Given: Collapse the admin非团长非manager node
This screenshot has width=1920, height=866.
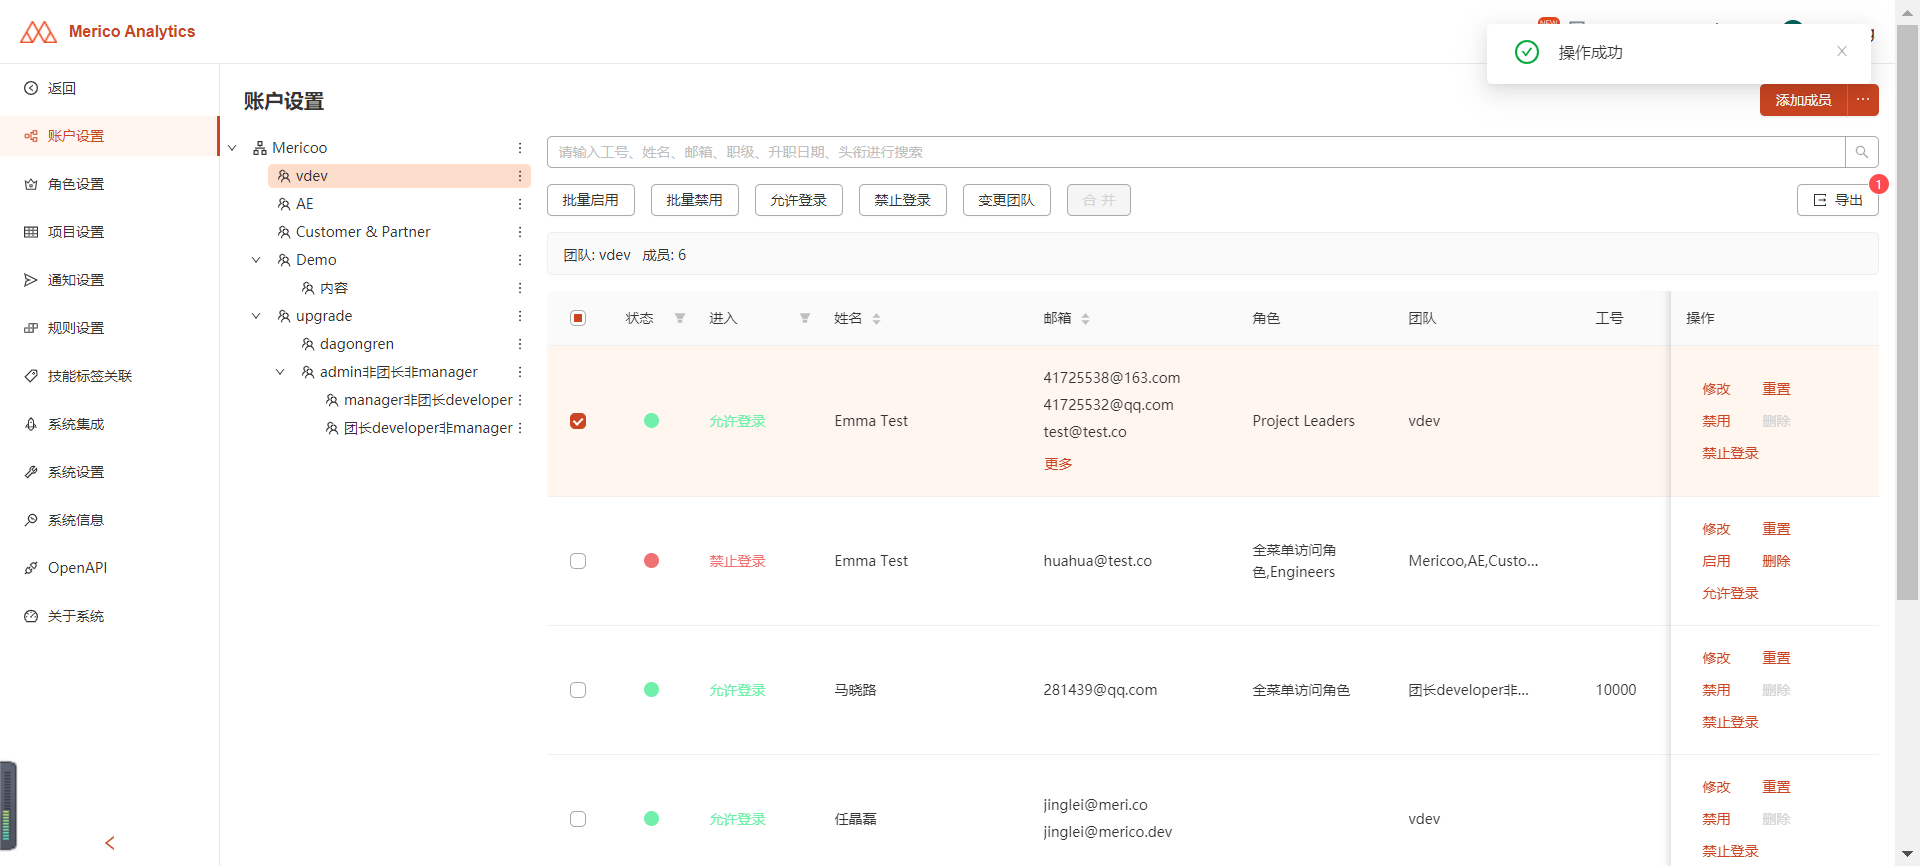Looking at the screenshot, I should coord(280,372).
